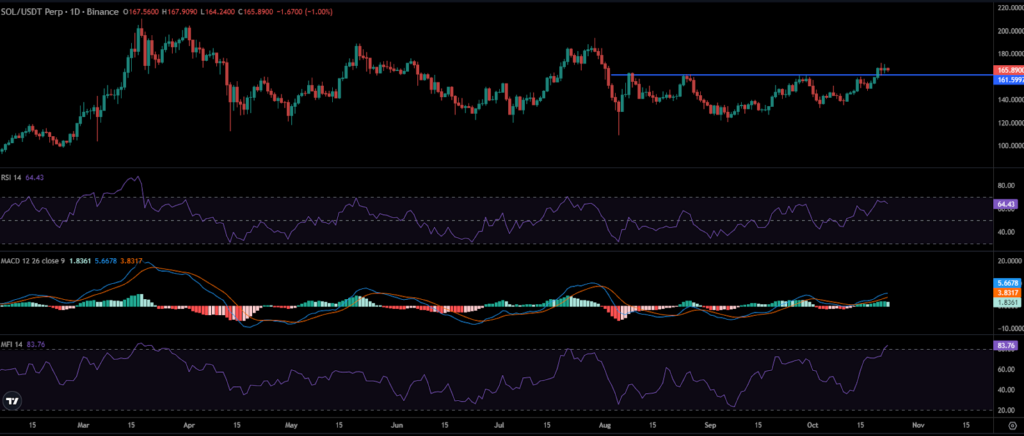Click the change value −1.6700 (−1.00%)
Screen dimensions: 1024x436
tap(306, 12)
